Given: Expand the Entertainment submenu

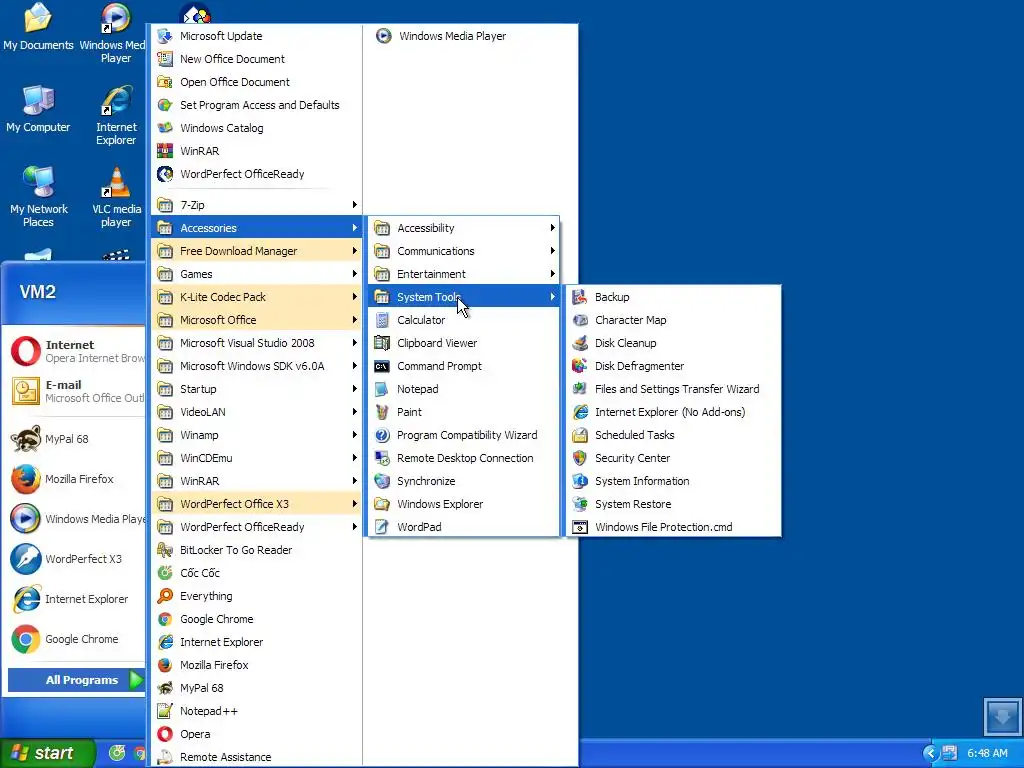Looking at the screenshot, I should [x=464, y=274].
